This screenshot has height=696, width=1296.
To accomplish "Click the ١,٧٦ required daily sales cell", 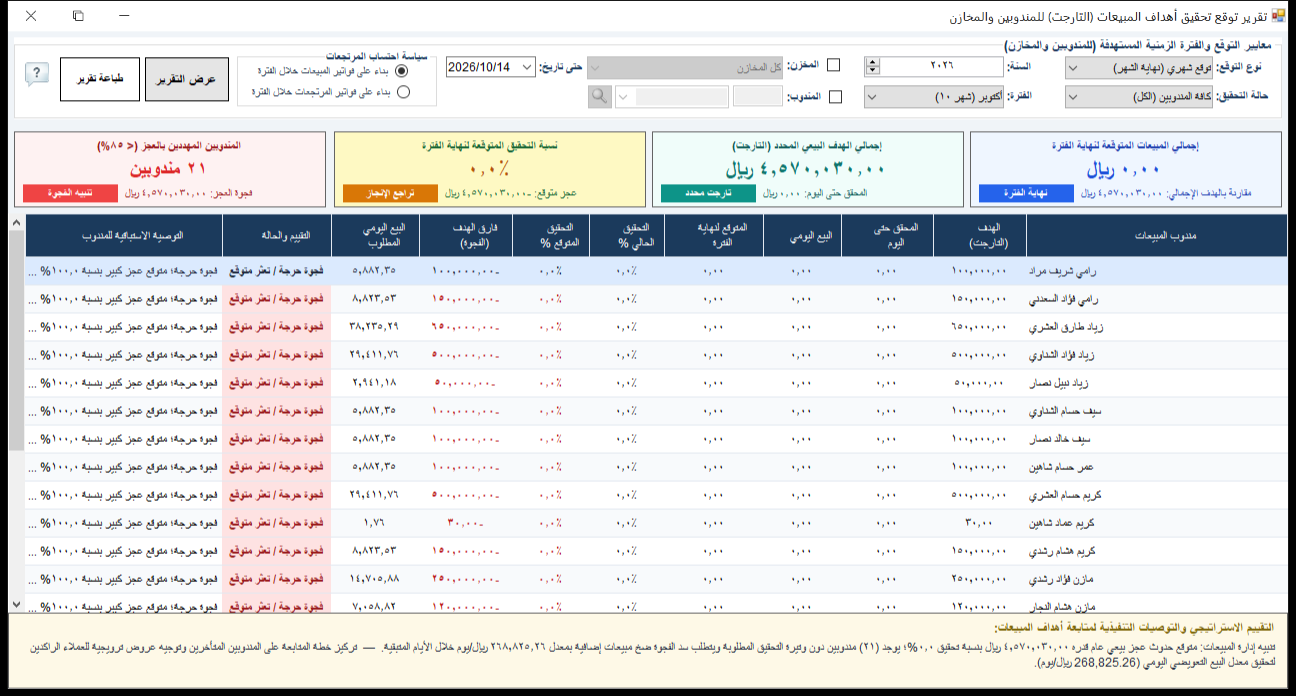I will [376, 523].
